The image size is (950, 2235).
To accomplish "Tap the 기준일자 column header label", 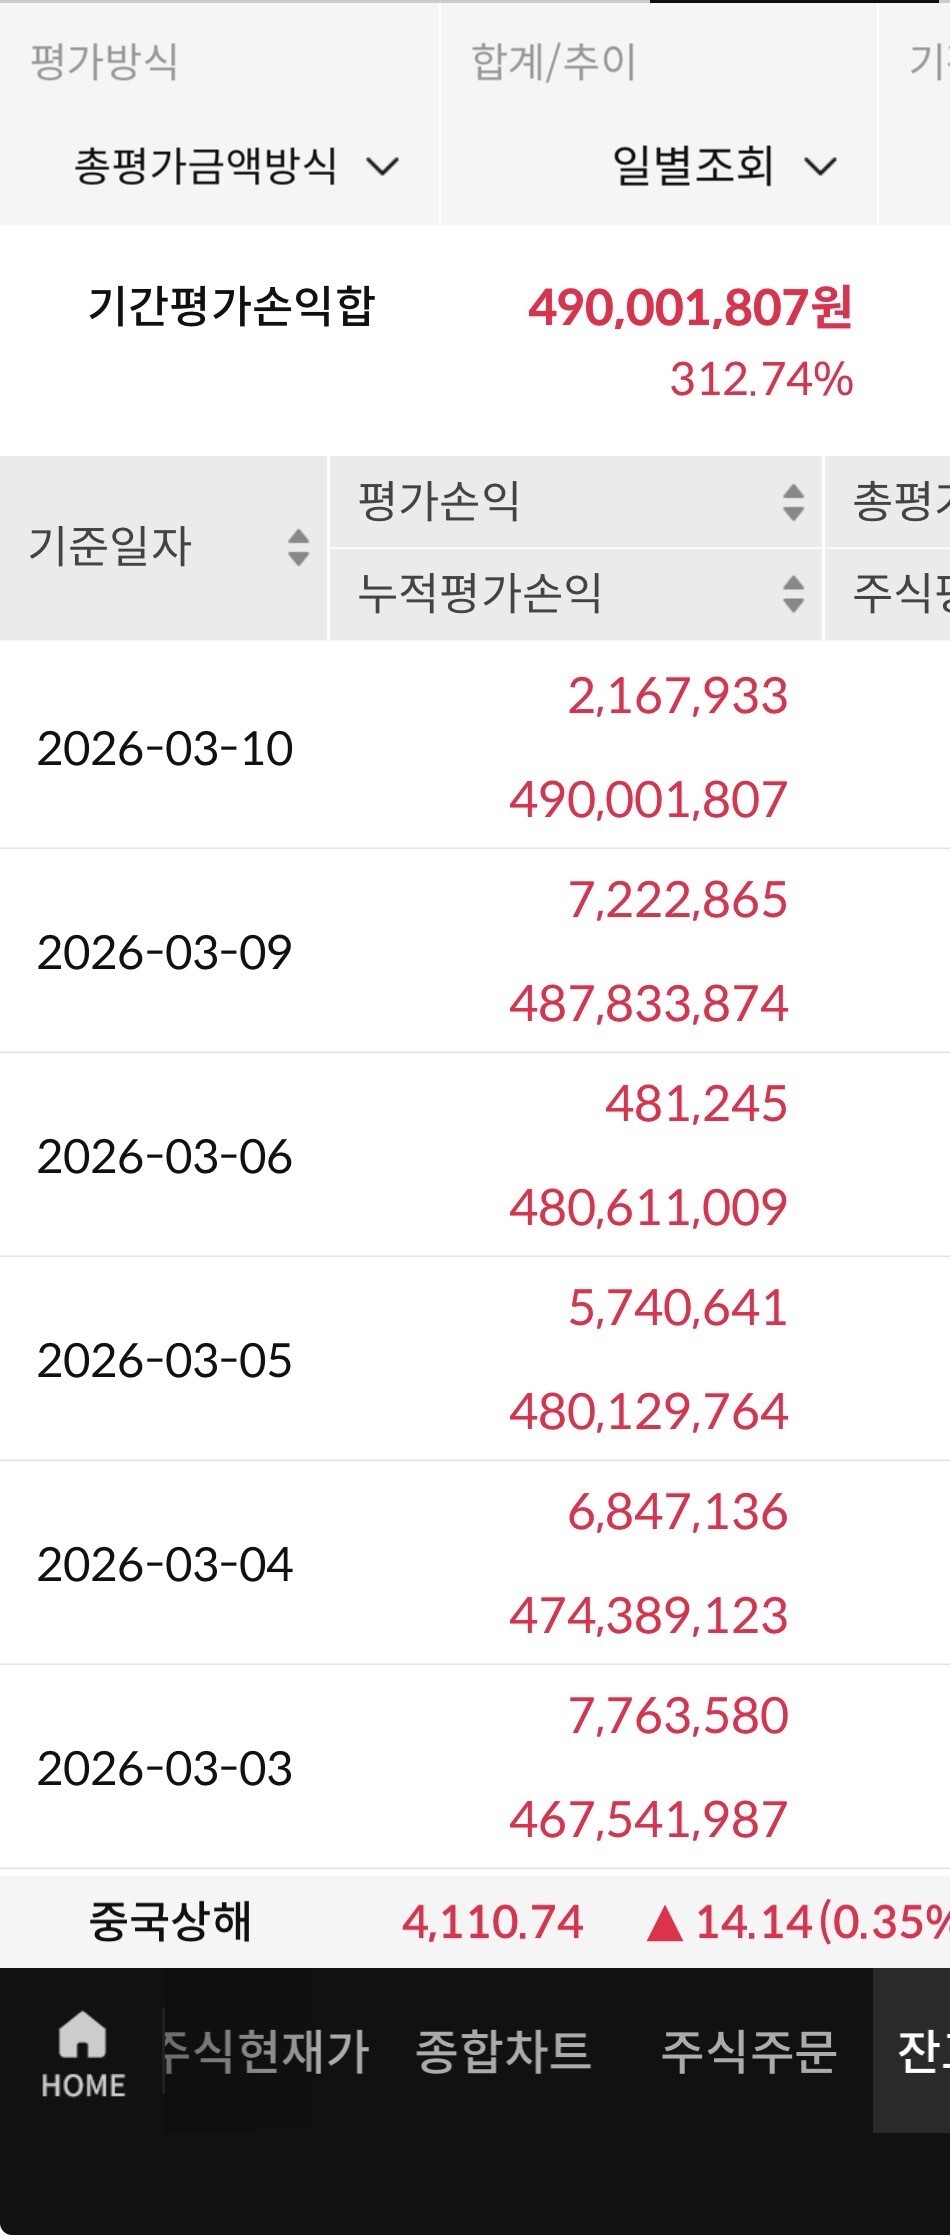I will tap(110, 547).
